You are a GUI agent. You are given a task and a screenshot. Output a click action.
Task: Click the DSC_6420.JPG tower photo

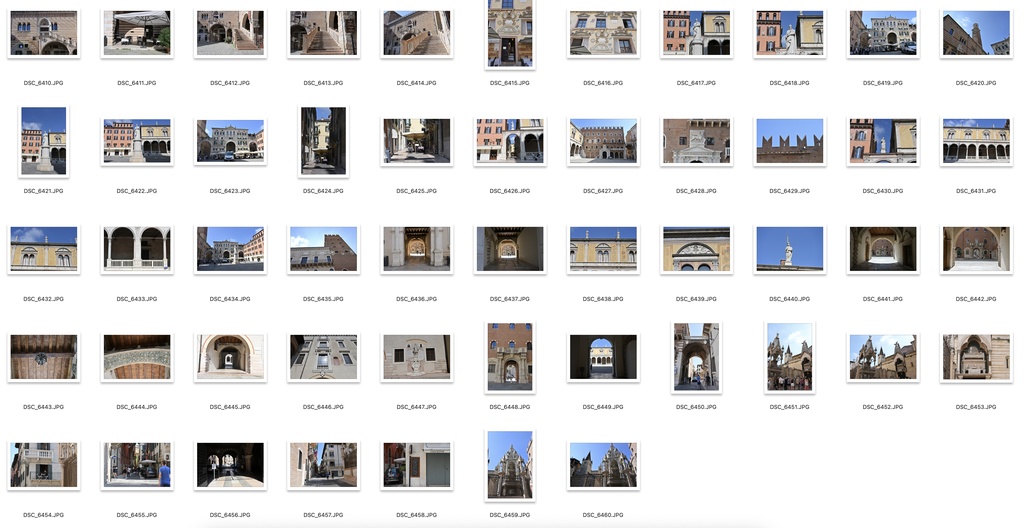click(976, 33)
